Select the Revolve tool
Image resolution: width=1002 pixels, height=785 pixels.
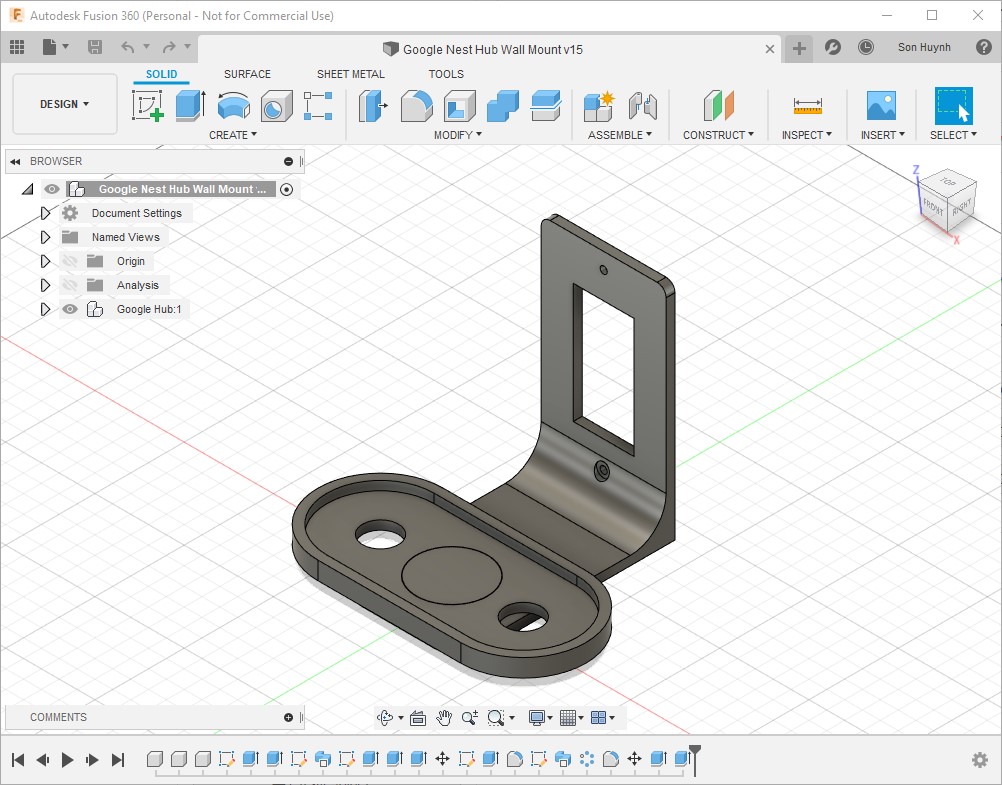pos(233,105)
